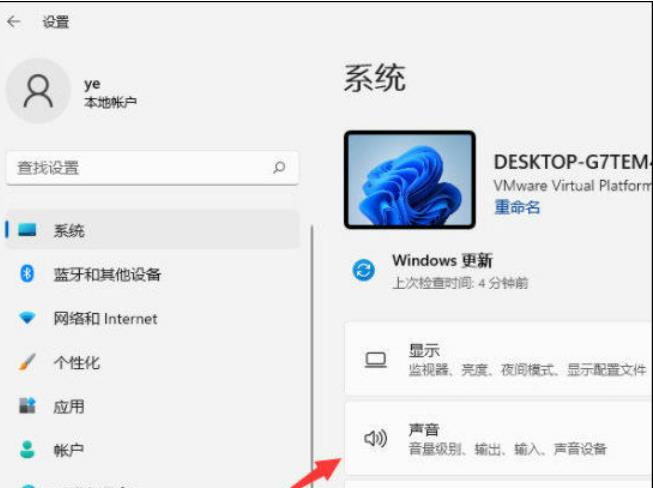653x488 pixels.
Task: Select 系统 in the sidebar
Action: [x=152, y=230]
